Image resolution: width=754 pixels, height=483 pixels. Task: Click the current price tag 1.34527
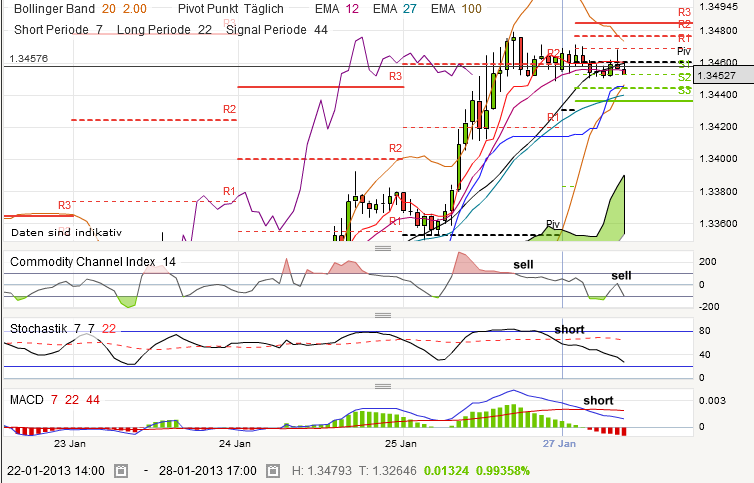click(723, 76)
